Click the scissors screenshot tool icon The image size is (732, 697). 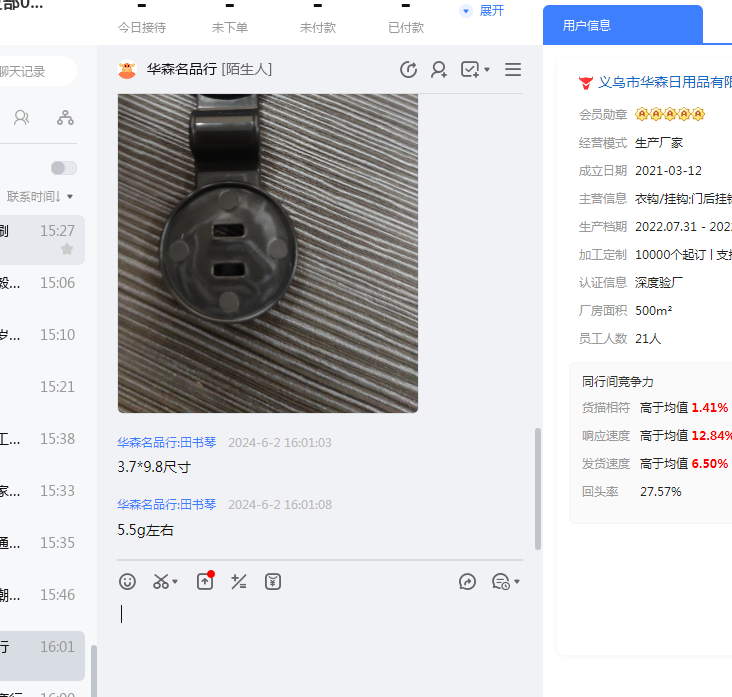pos(161,581)
